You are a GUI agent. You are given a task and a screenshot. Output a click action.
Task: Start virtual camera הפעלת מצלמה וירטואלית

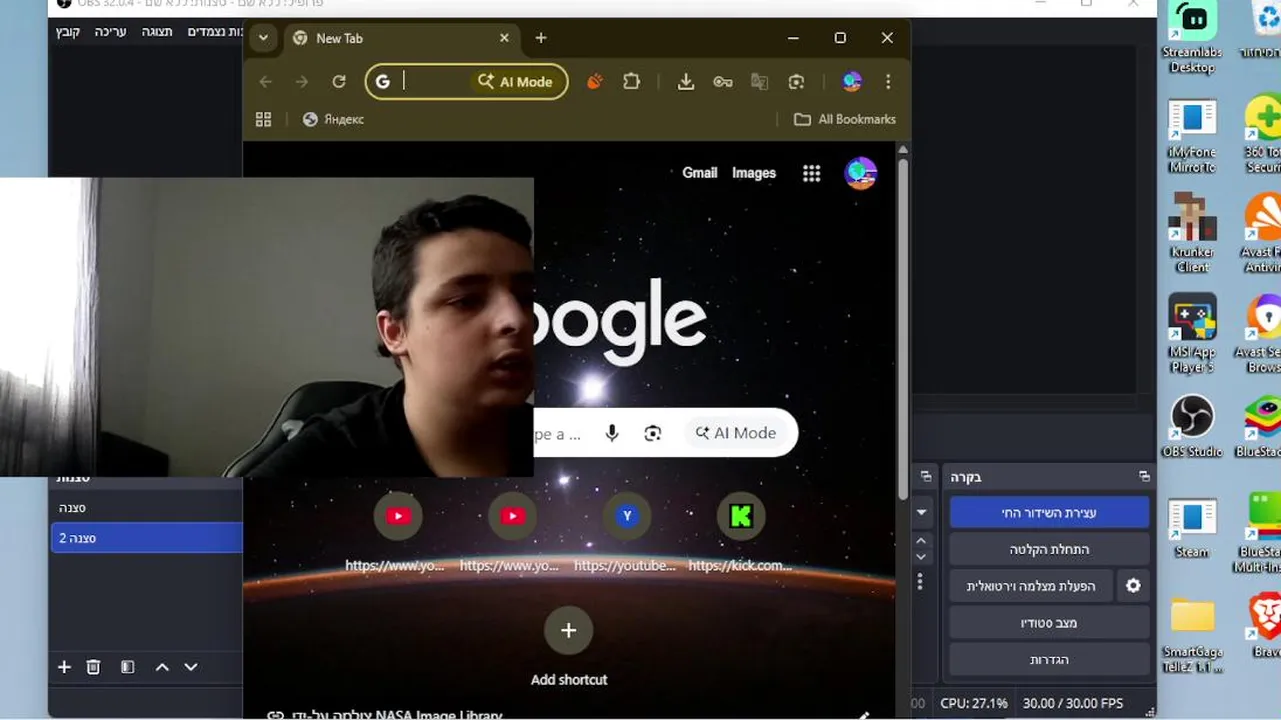coord(1031,587)
